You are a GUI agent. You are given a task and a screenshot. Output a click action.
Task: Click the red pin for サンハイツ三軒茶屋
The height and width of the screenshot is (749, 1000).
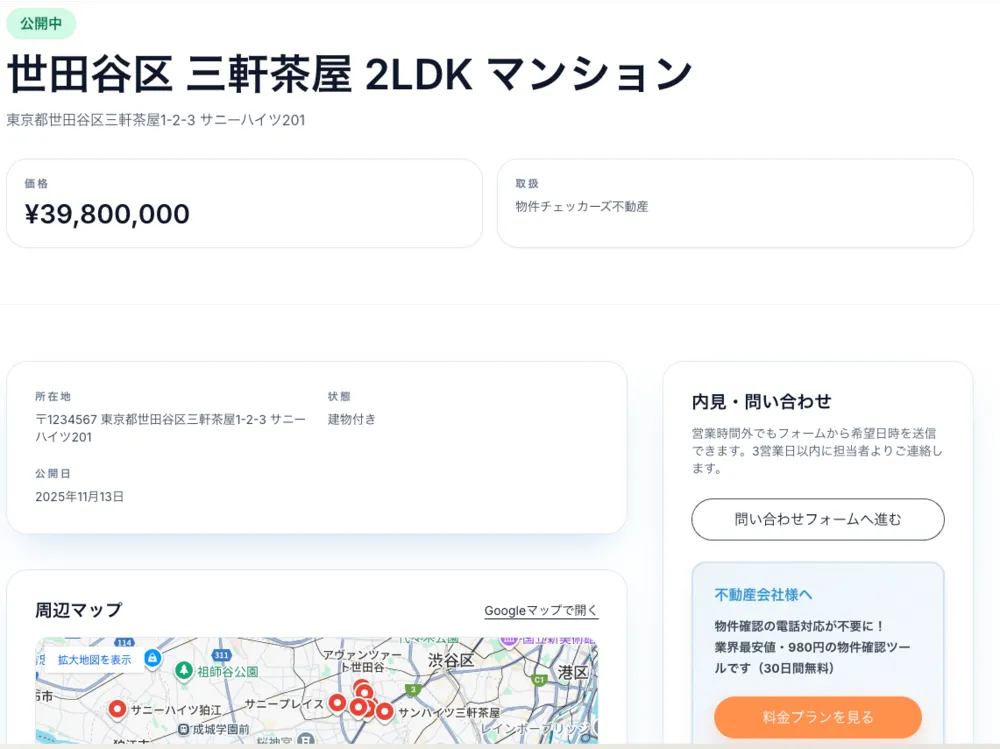point(385,711)
